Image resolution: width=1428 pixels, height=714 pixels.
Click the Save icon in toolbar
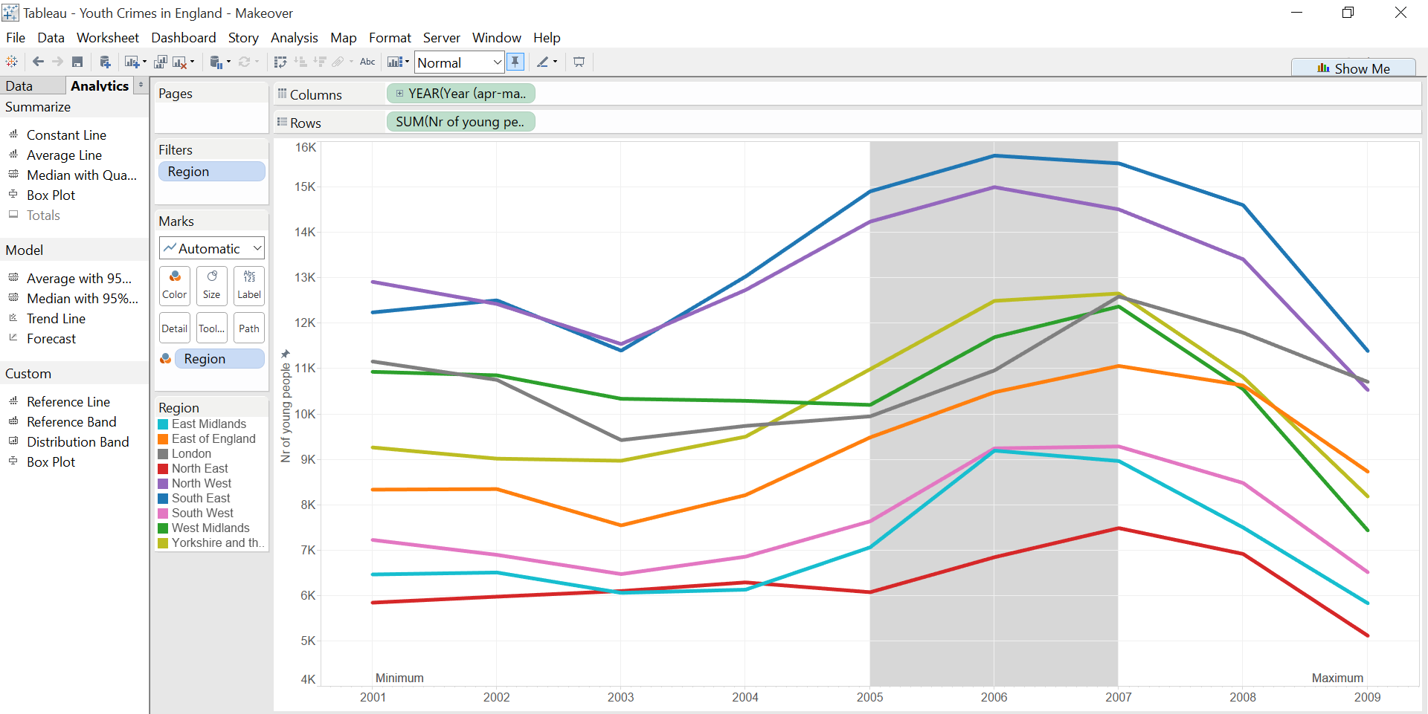pyautogui.click(x=77, y=62)
